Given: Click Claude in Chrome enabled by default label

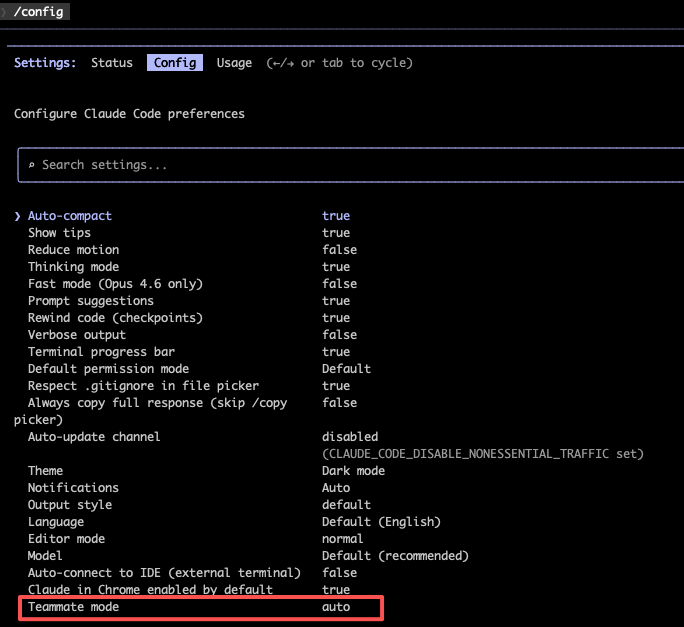Looking at the screenshot, I should pos(150,590).
